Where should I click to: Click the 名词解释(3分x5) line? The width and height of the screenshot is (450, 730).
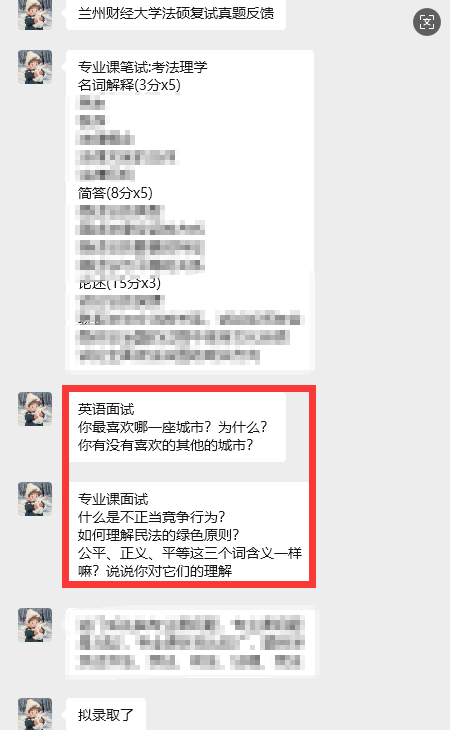129,85
